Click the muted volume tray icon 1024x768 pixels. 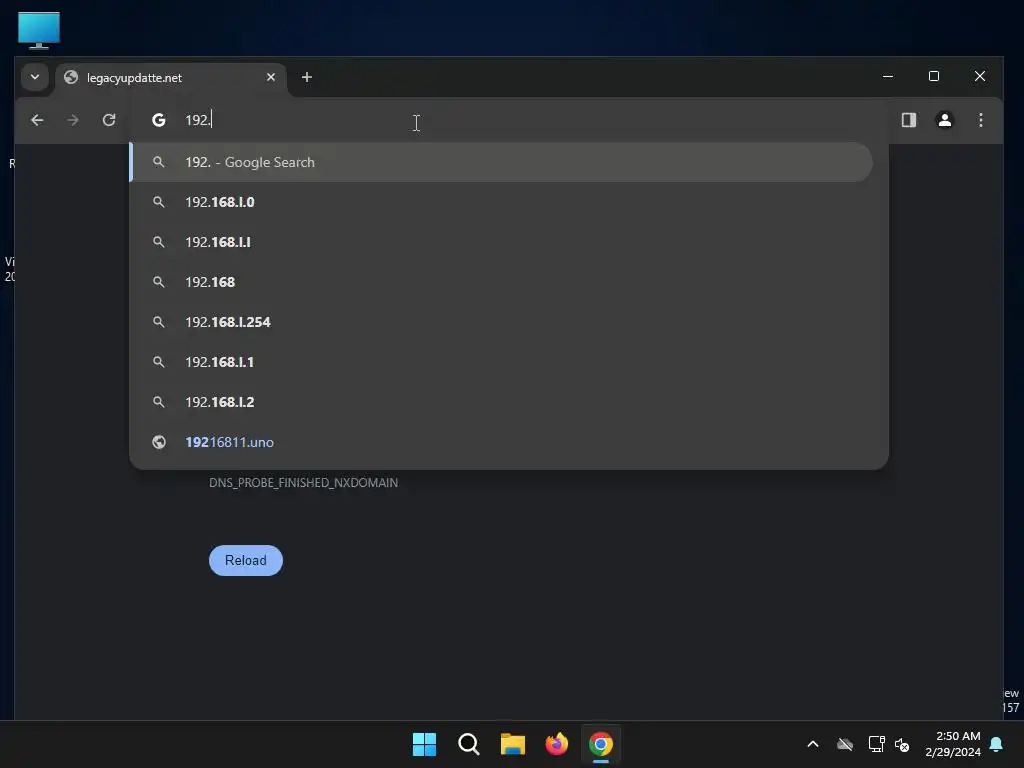(902, 744)
